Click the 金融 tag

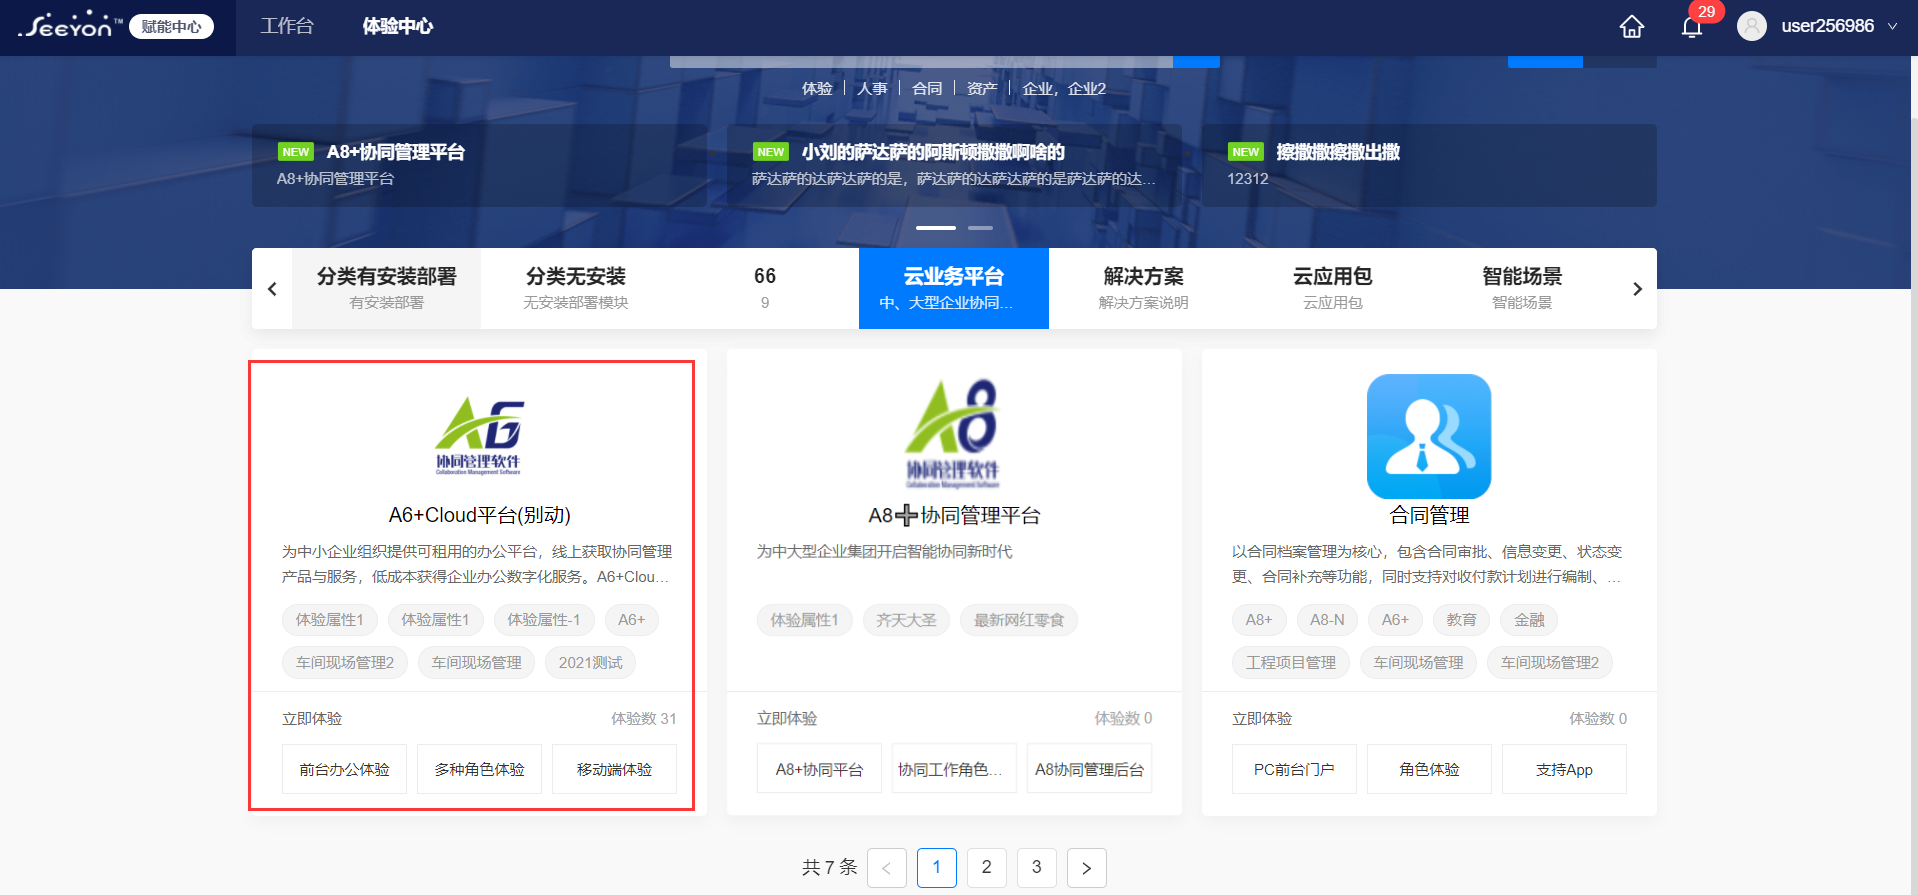(1529, 620)
